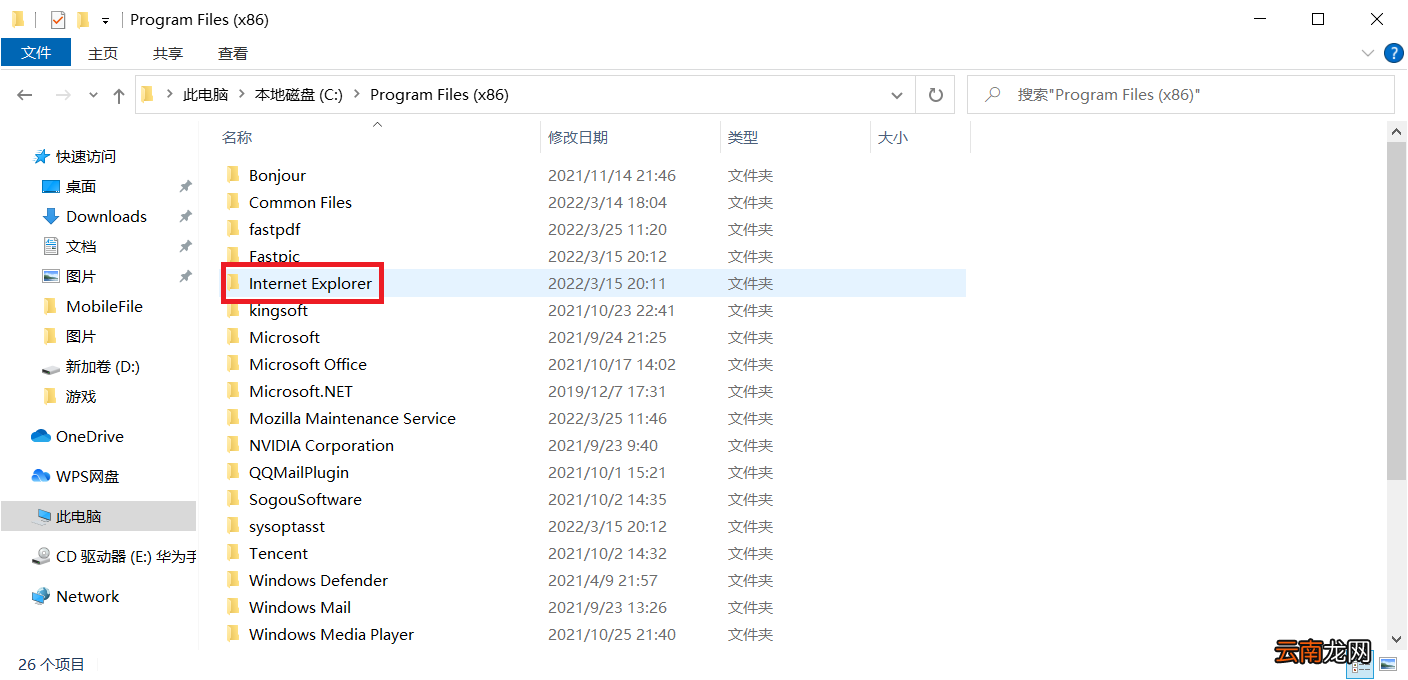
Task: Select the Internet Explorer folder
Action: (593, 283)
